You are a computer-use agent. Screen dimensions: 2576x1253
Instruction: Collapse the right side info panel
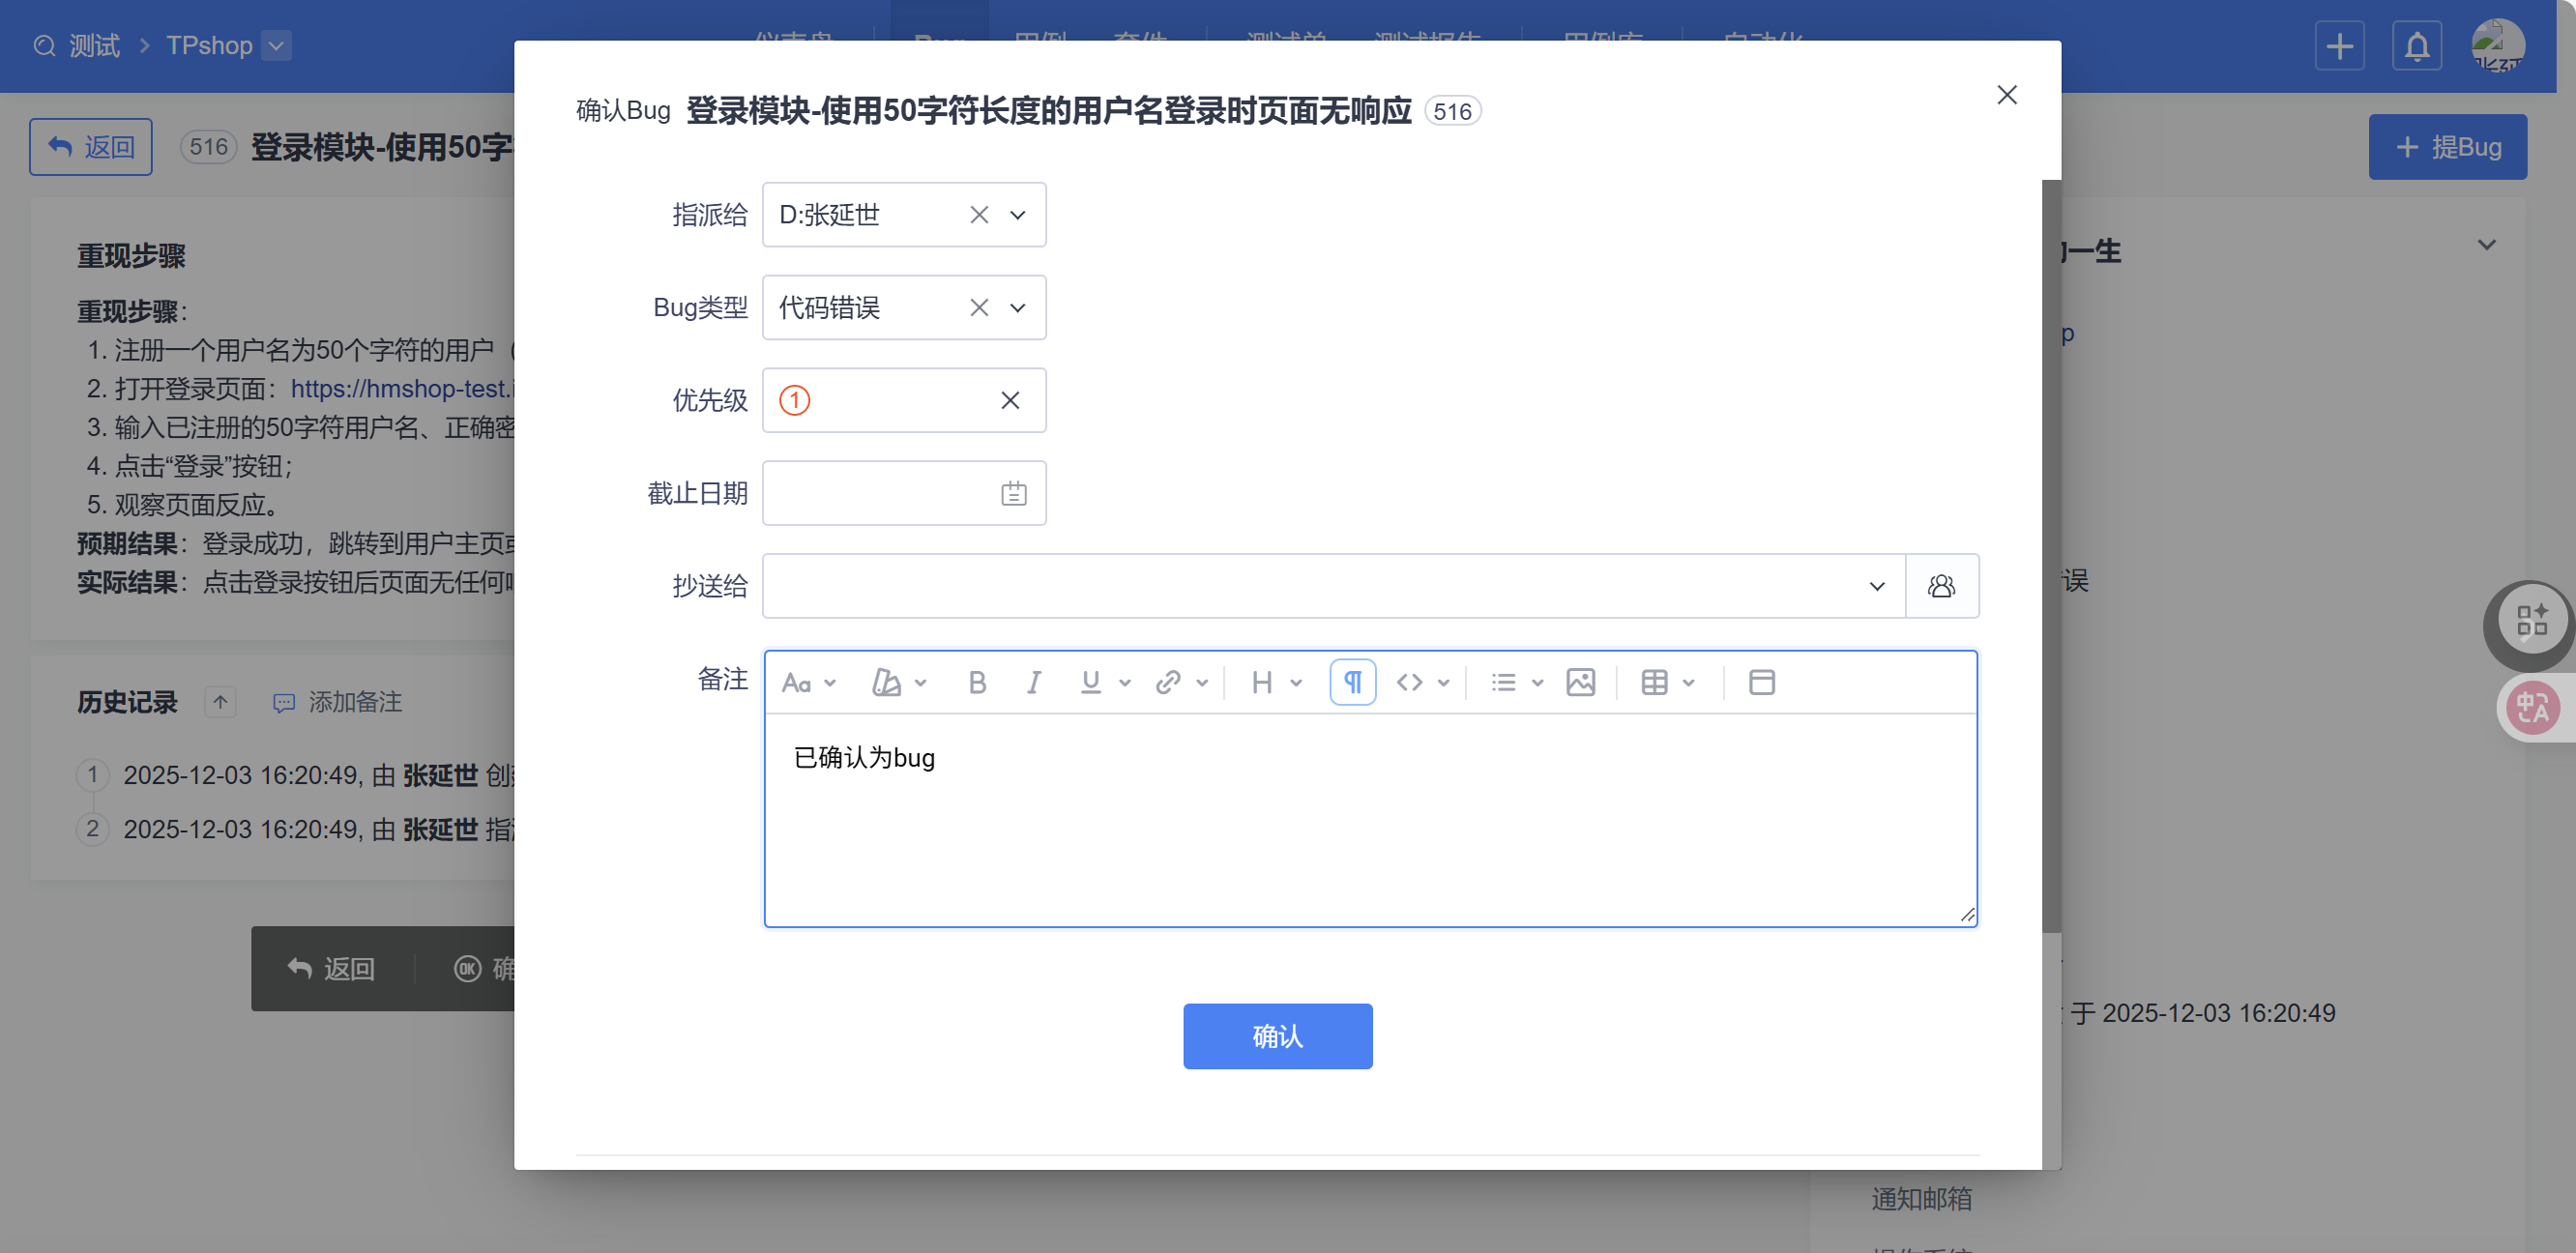tap(2486, 245)
